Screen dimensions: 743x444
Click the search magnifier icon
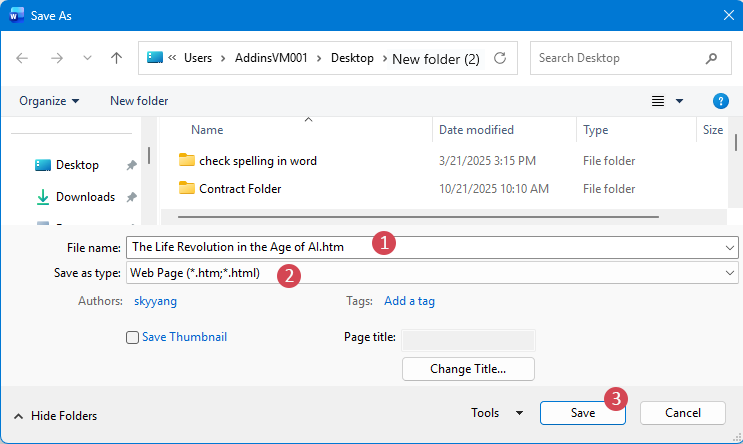pyautogui.click(x=711, y=58)
